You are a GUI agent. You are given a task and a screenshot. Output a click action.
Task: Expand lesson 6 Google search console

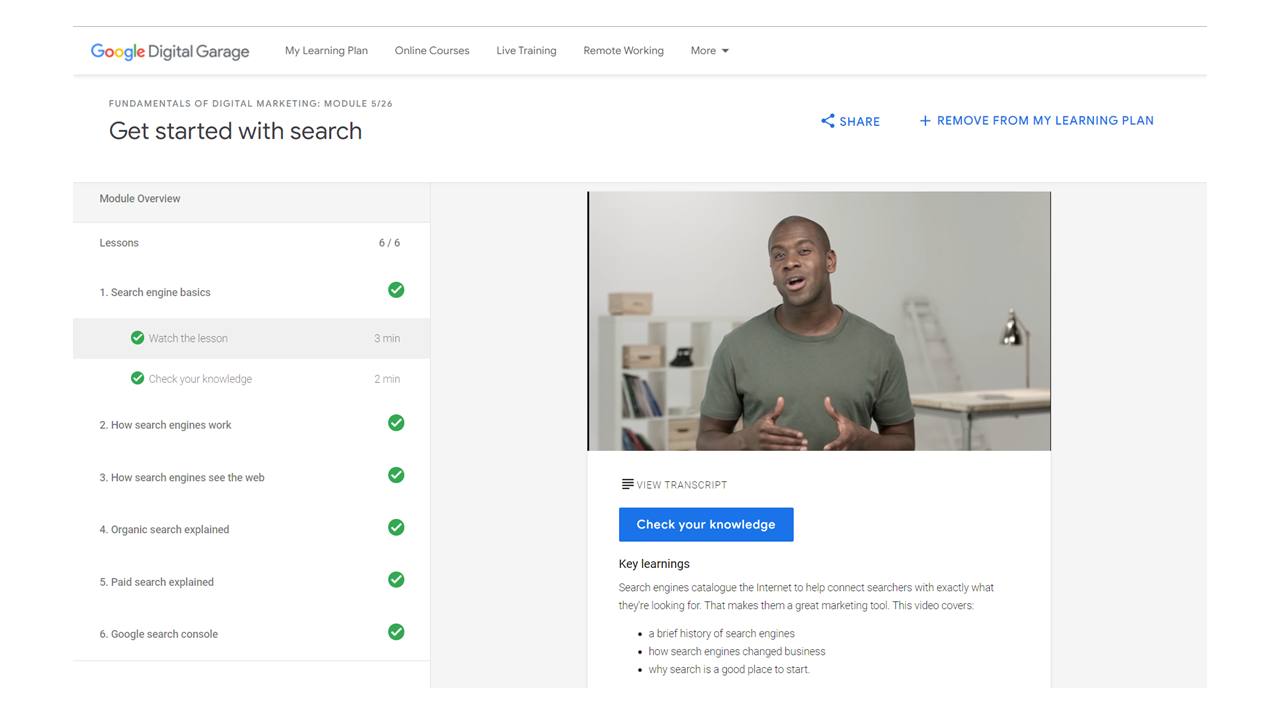tap(252, 634)
